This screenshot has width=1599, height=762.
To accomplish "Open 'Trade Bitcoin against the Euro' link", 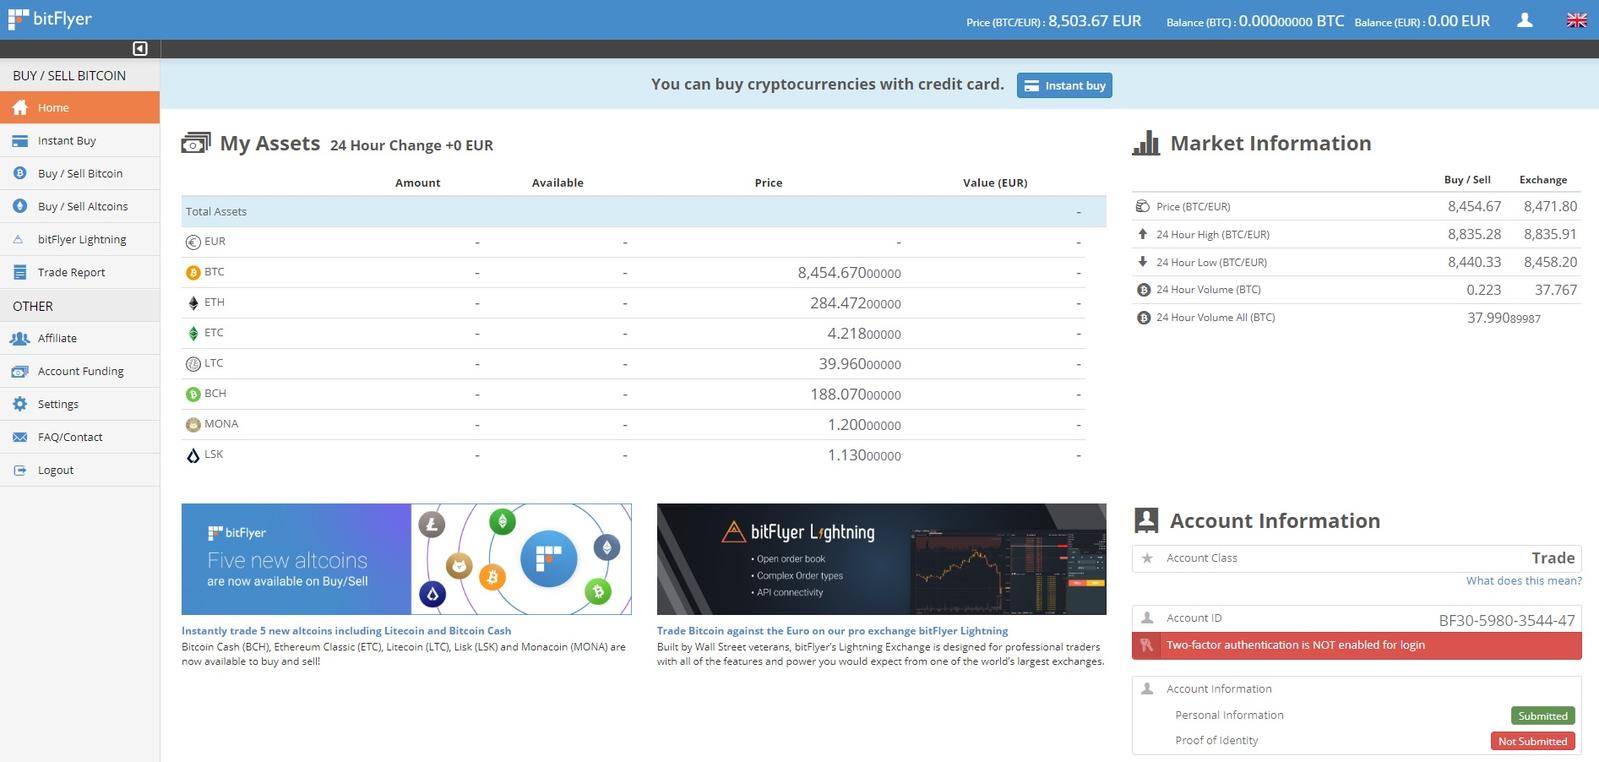I will coord(832,631).
